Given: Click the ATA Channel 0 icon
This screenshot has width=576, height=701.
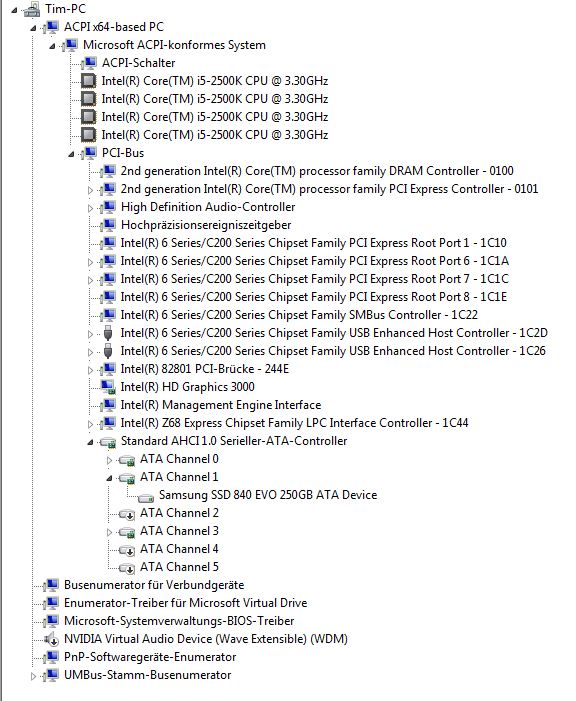Looking at the screenshot, I should click(x=127, y=460).
